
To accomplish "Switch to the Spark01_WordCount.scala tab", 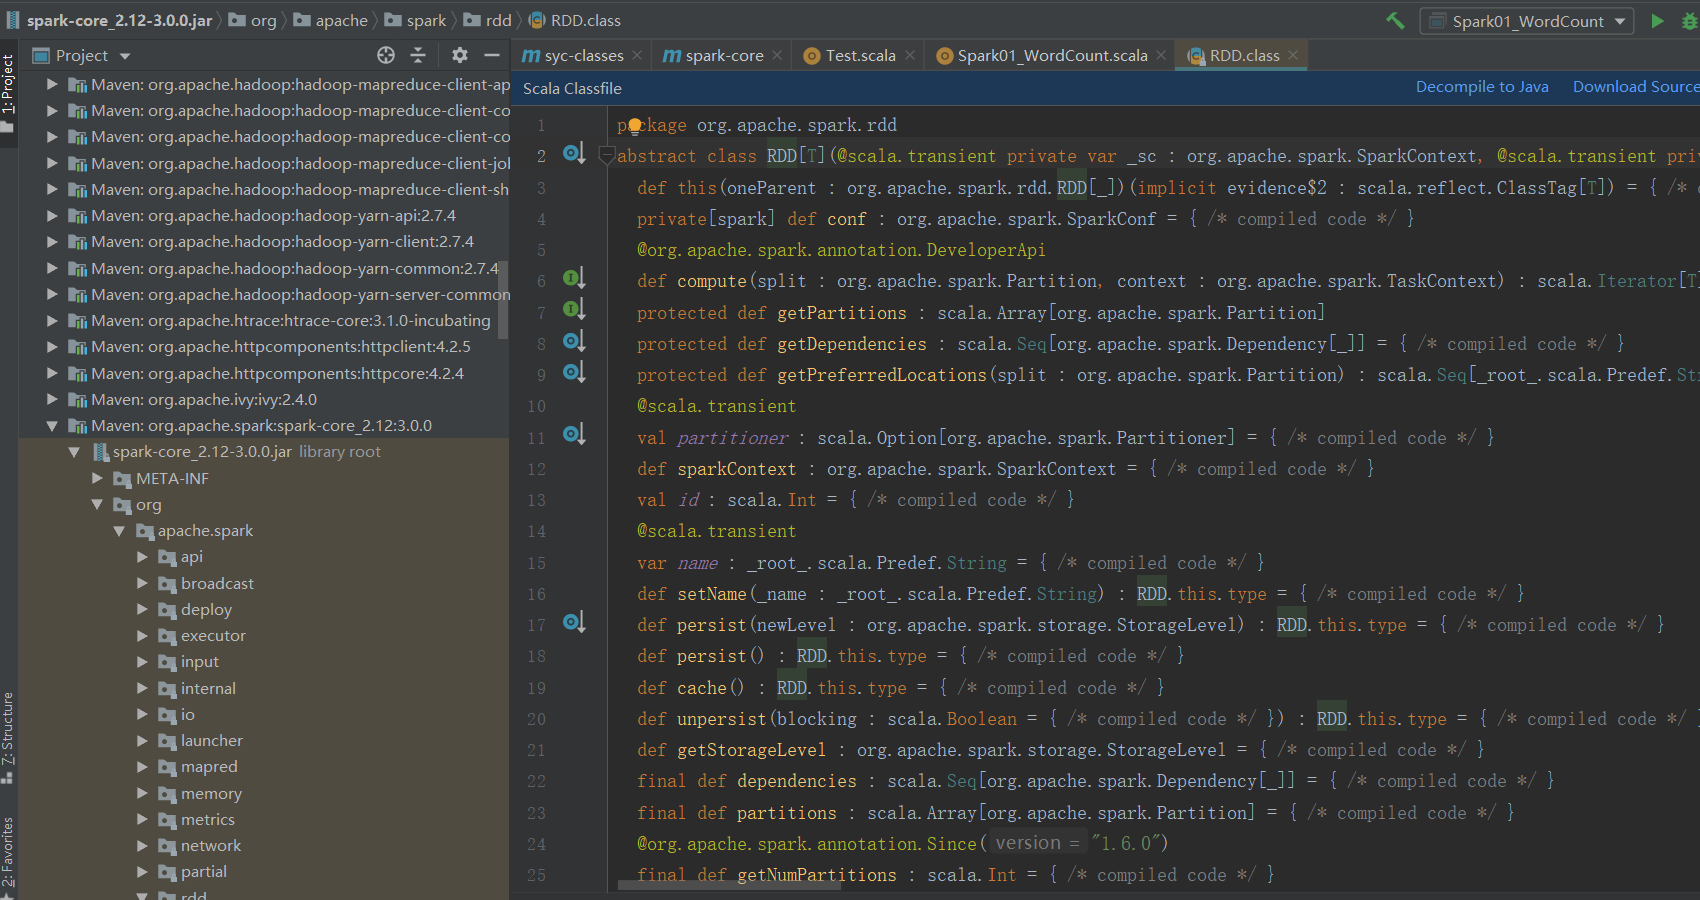I will [x=1051, y=56].
